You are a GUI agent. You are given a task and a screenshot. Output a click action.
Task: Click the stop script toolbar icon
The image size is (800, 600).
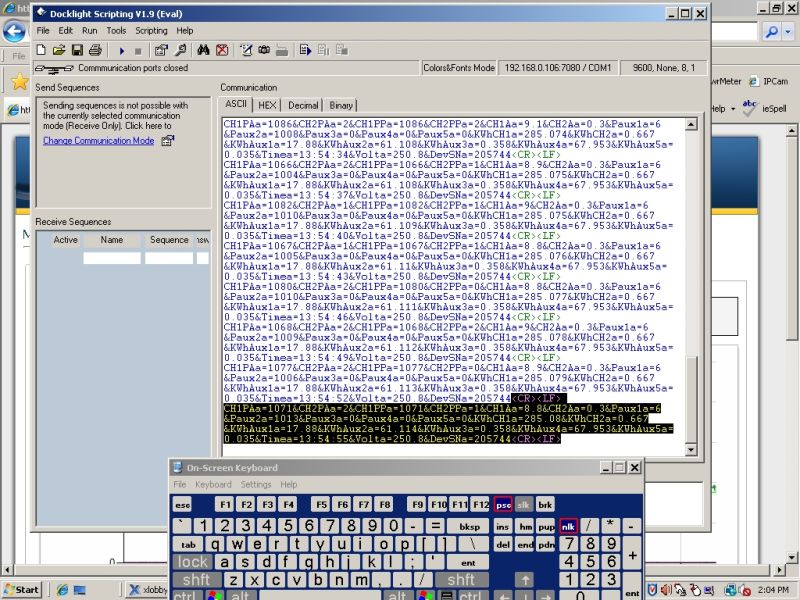coord(342,50)
